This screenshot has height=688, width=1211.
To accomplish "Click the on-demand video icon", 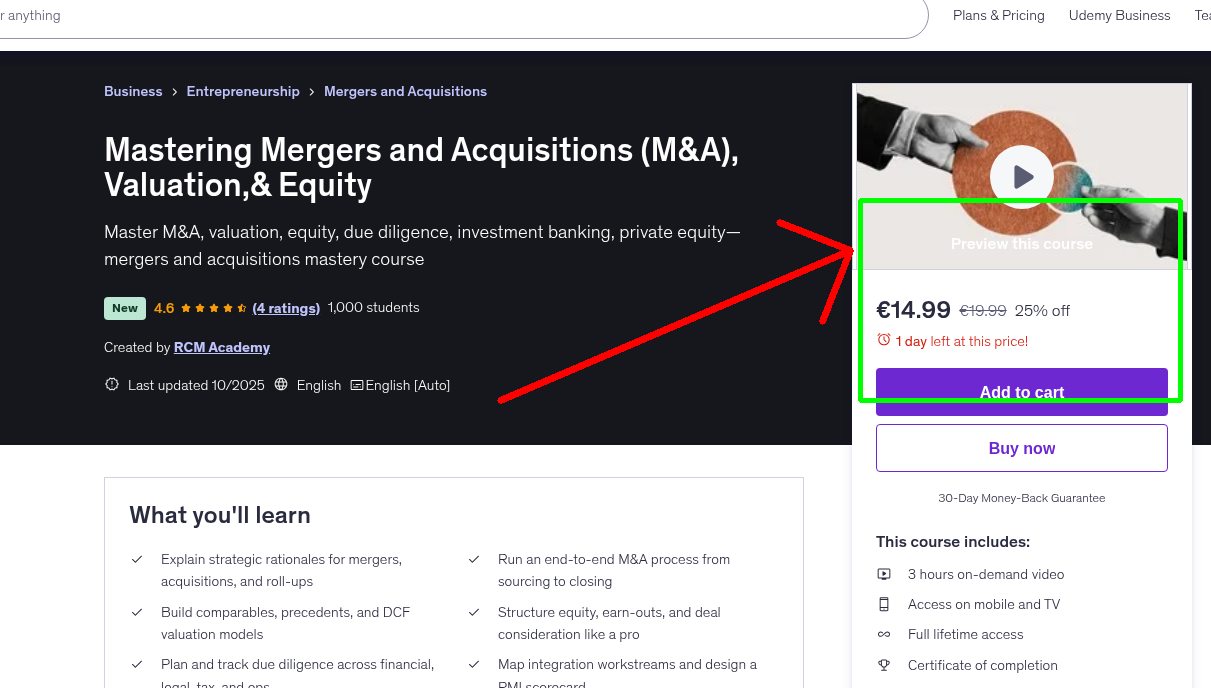I will [884, 574].
